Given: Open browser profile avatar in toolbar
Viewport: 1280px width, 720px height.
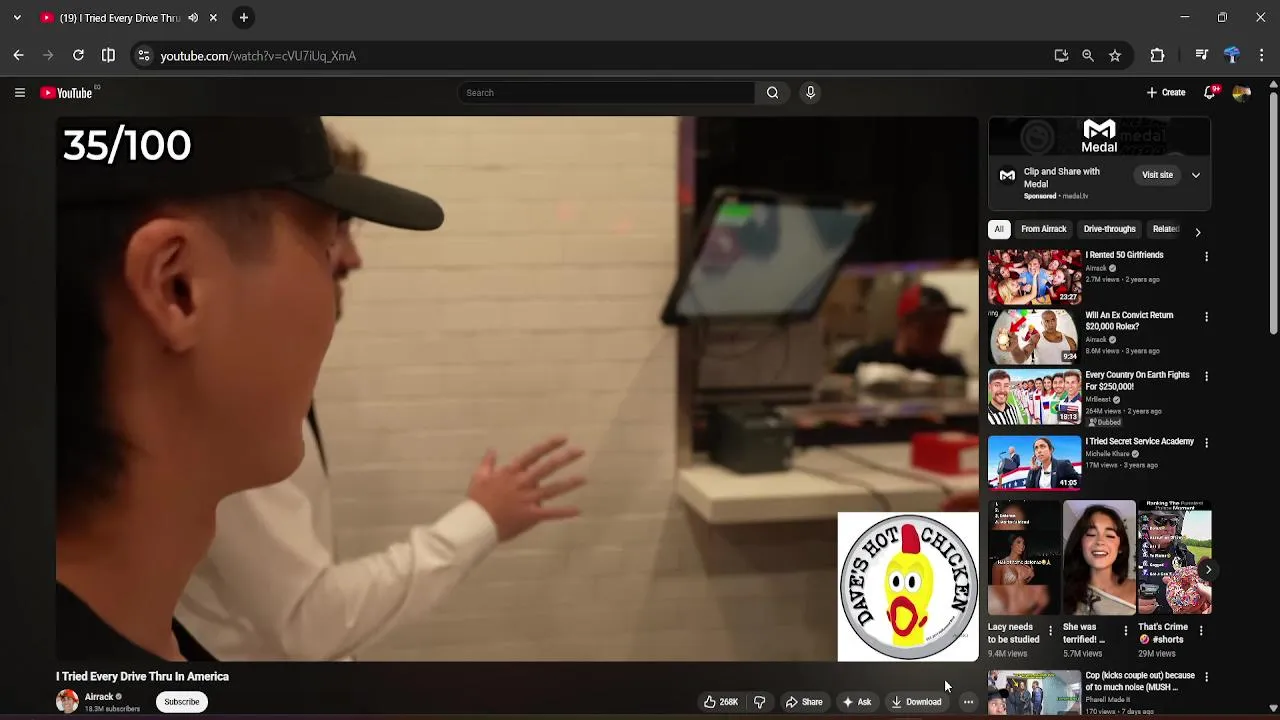Looking at the screenshot, I should click(x=1232, y=56).
